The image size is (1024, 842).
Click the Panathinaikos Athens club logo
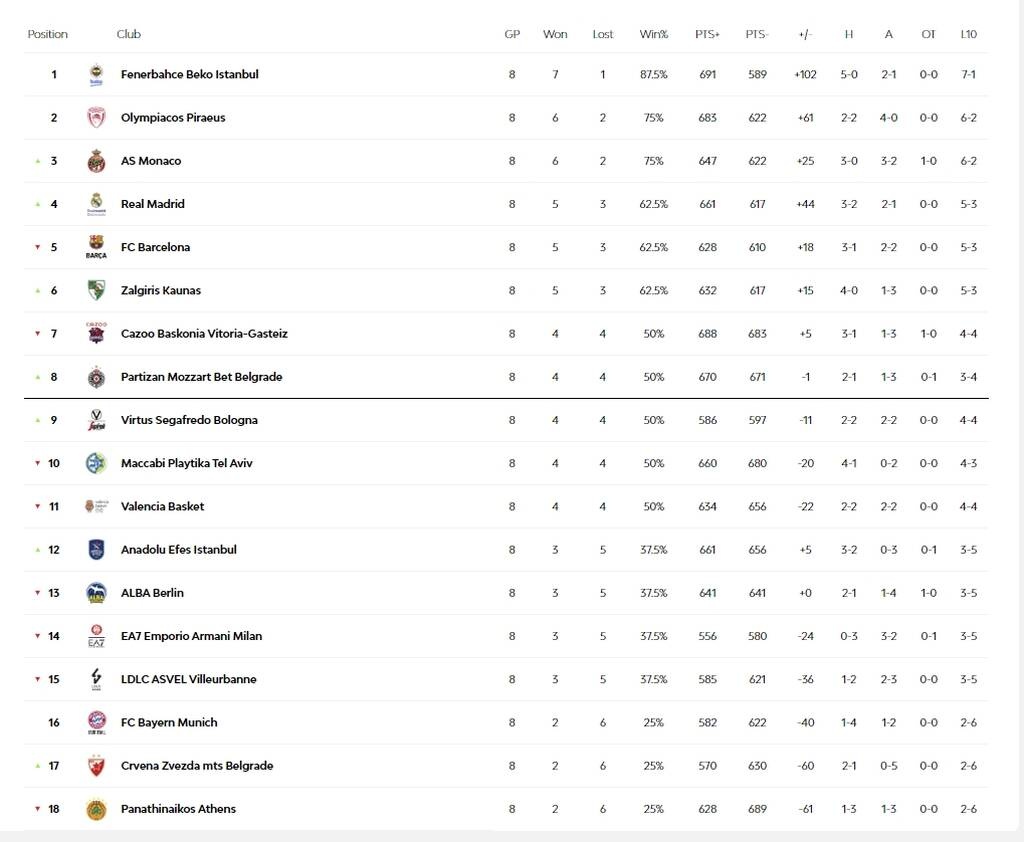tap(96, 809)
